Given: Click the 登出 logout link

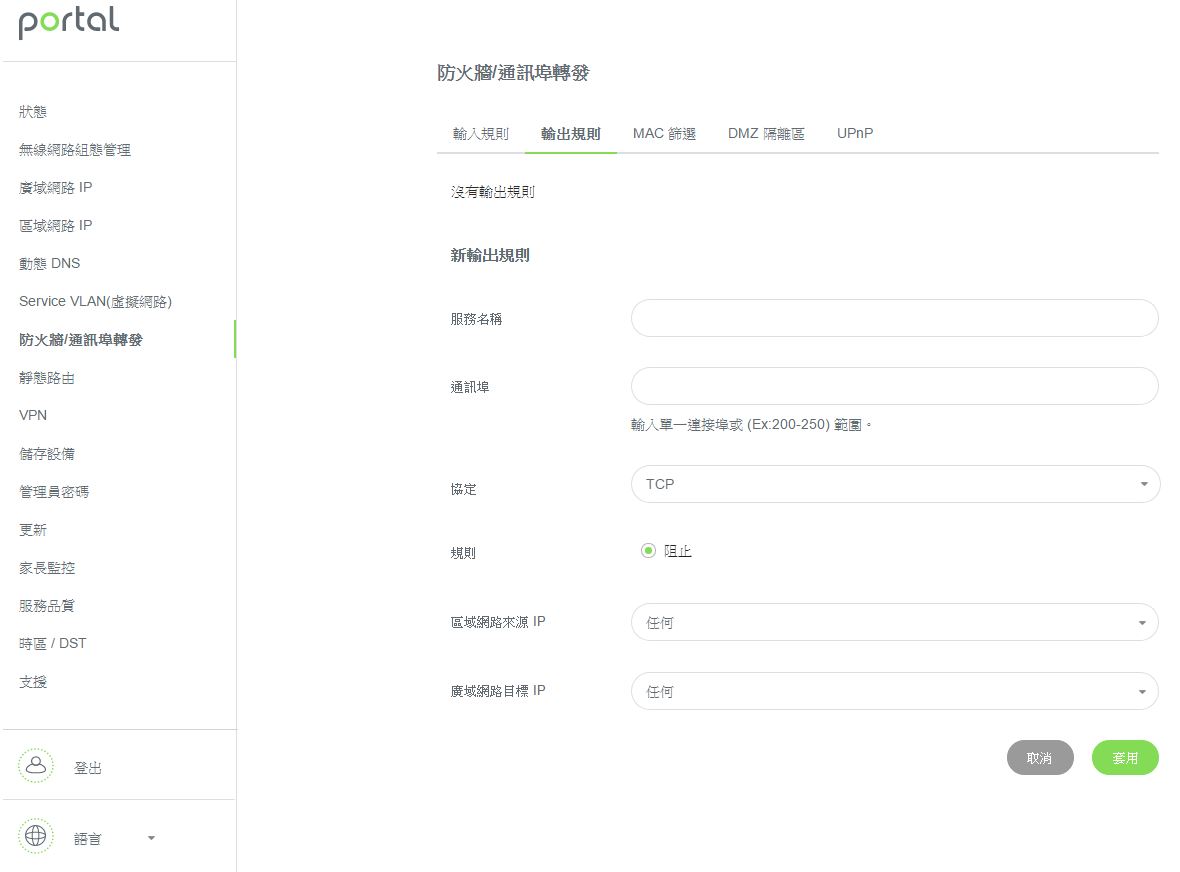Looking at the screenshot, I should (87, 767).
